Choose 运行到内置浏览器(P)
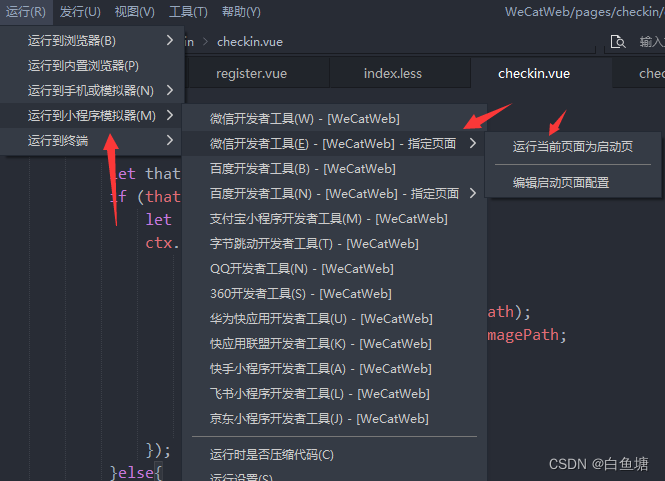Screen dimensions: 665x481 click(x=92, y=66)
